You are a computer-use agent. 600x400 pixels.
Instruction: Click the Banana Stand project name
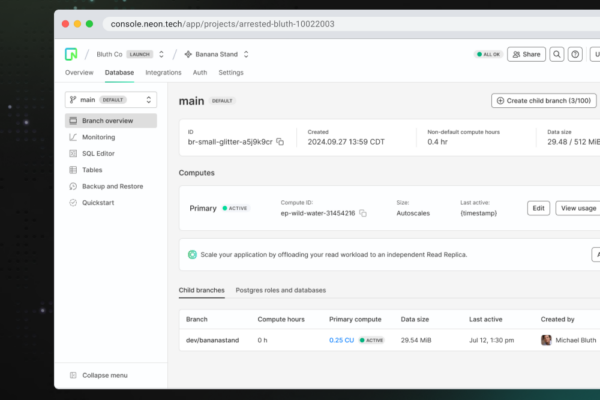pyautogui.click(x=217, y=54)
